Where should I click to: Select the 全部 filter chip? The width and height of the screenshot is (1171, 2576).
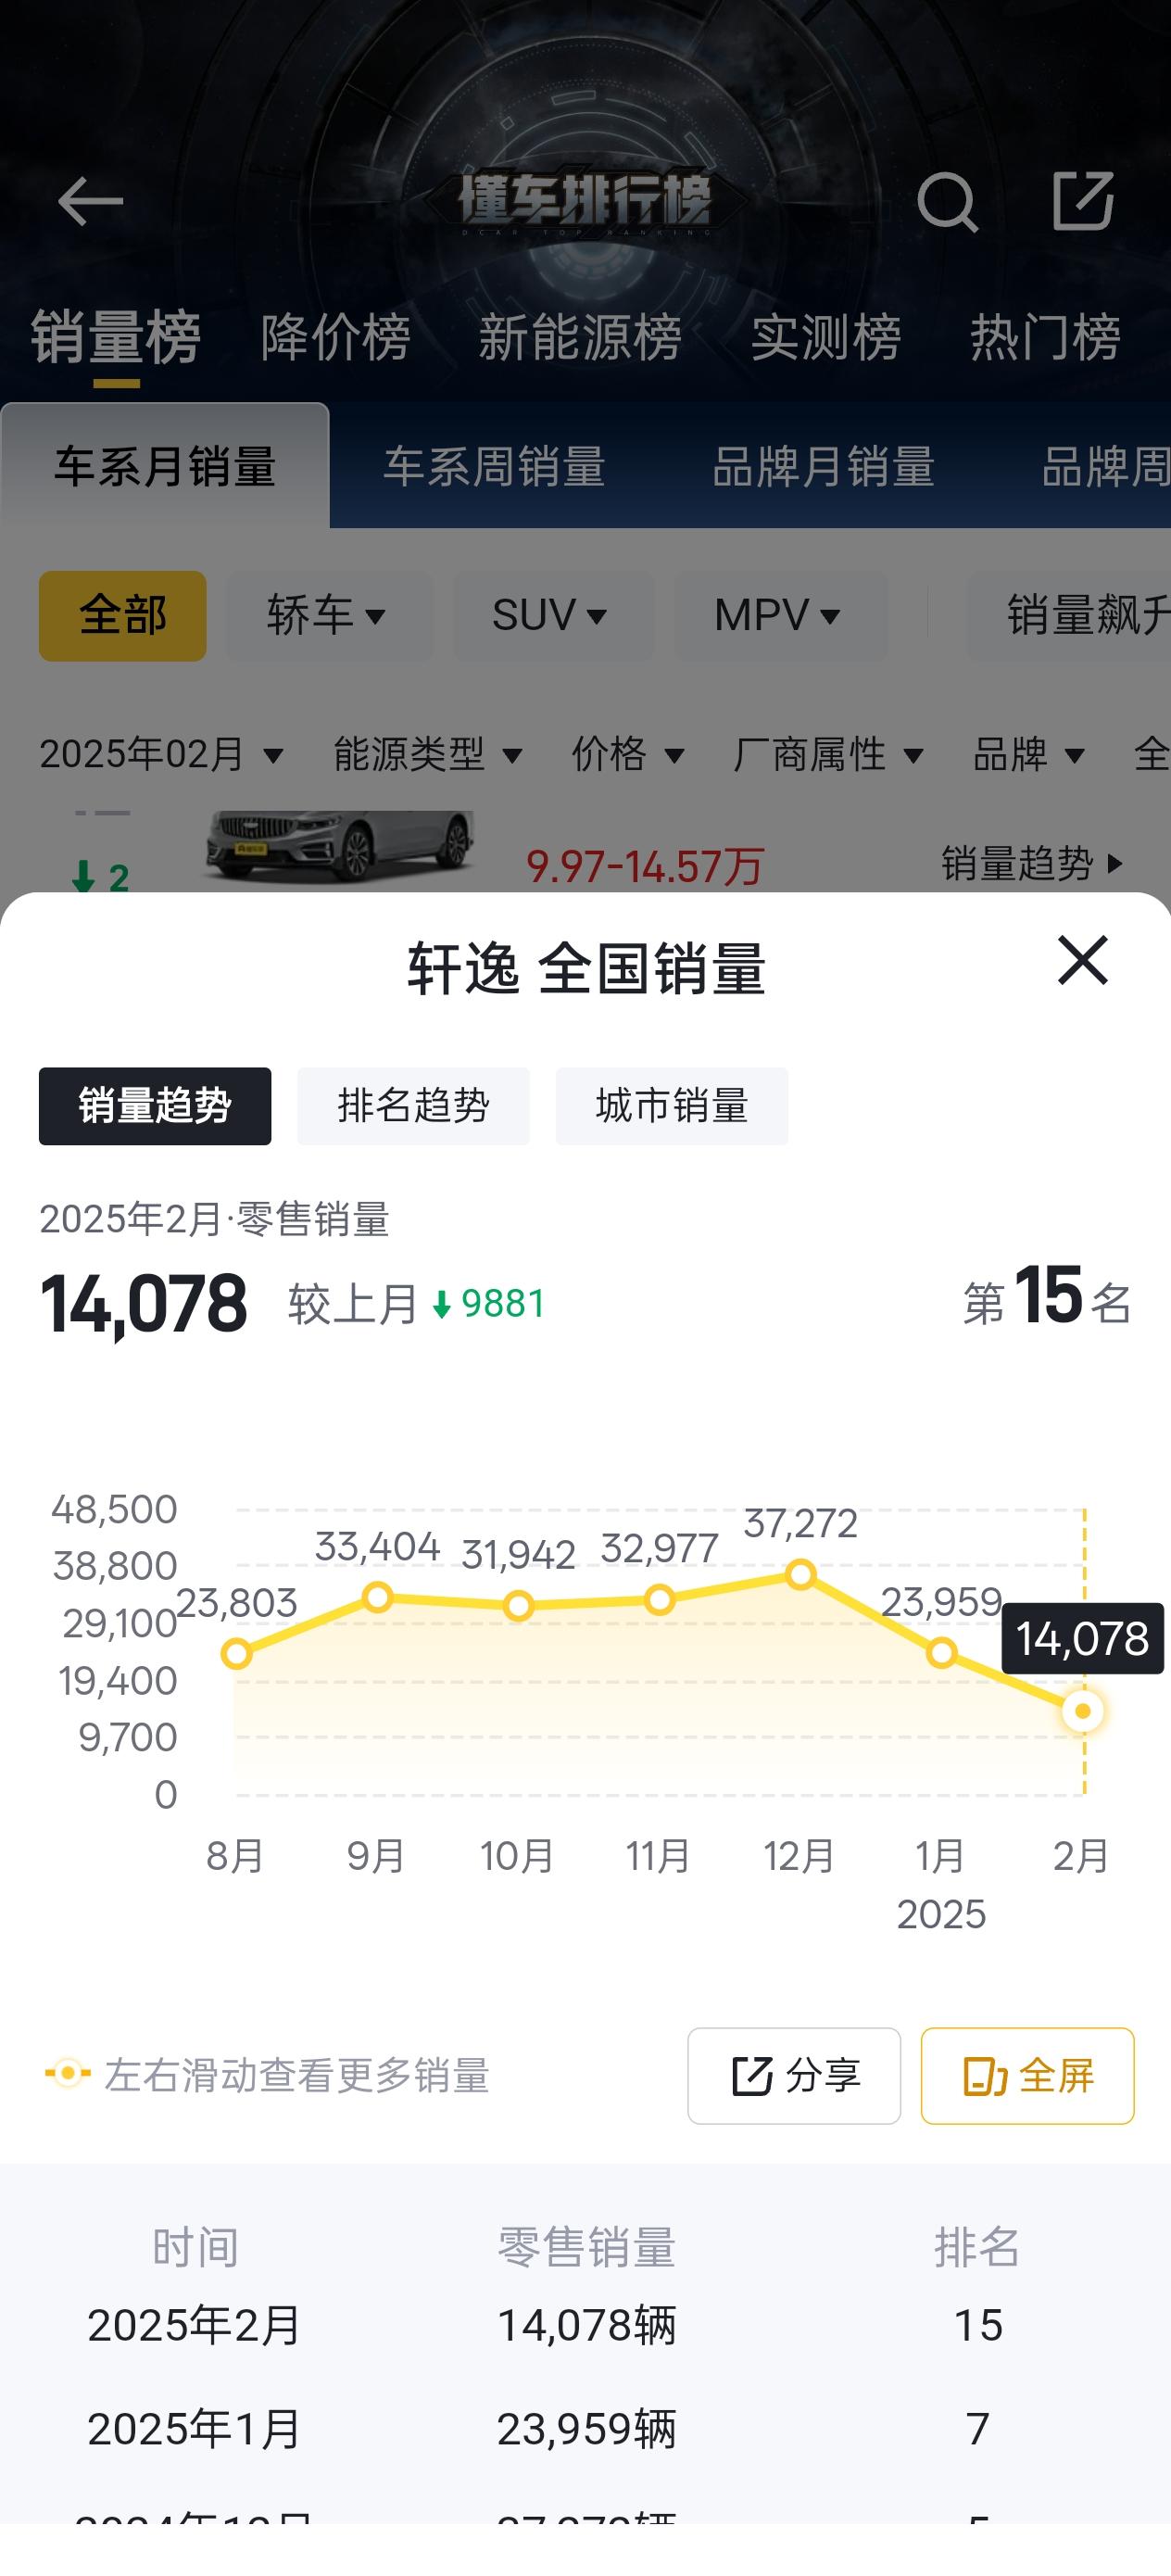(123, 615)
